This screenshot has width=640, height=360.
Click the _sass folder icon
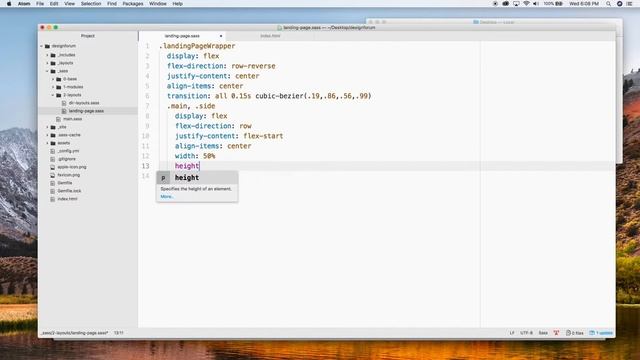tap(53, 71)
